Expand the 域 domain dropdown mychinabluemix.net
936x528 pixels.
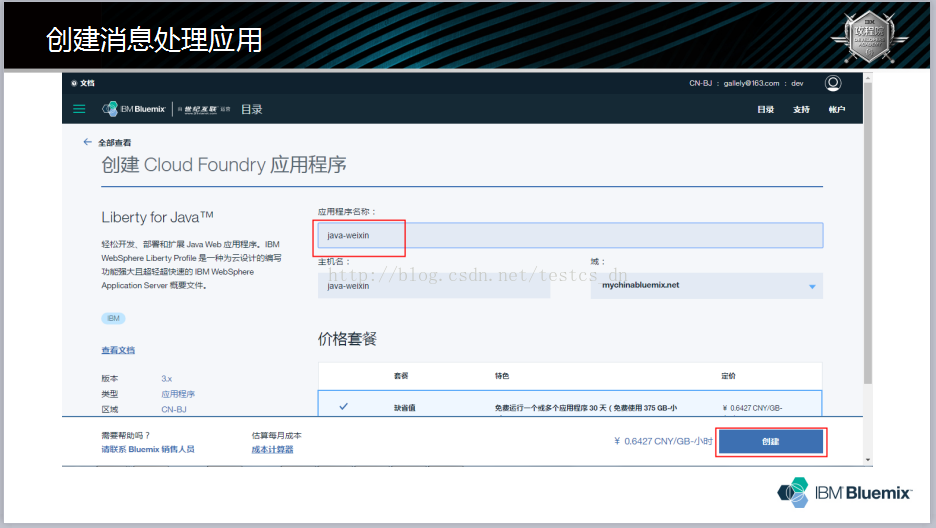tap(707, 286)
